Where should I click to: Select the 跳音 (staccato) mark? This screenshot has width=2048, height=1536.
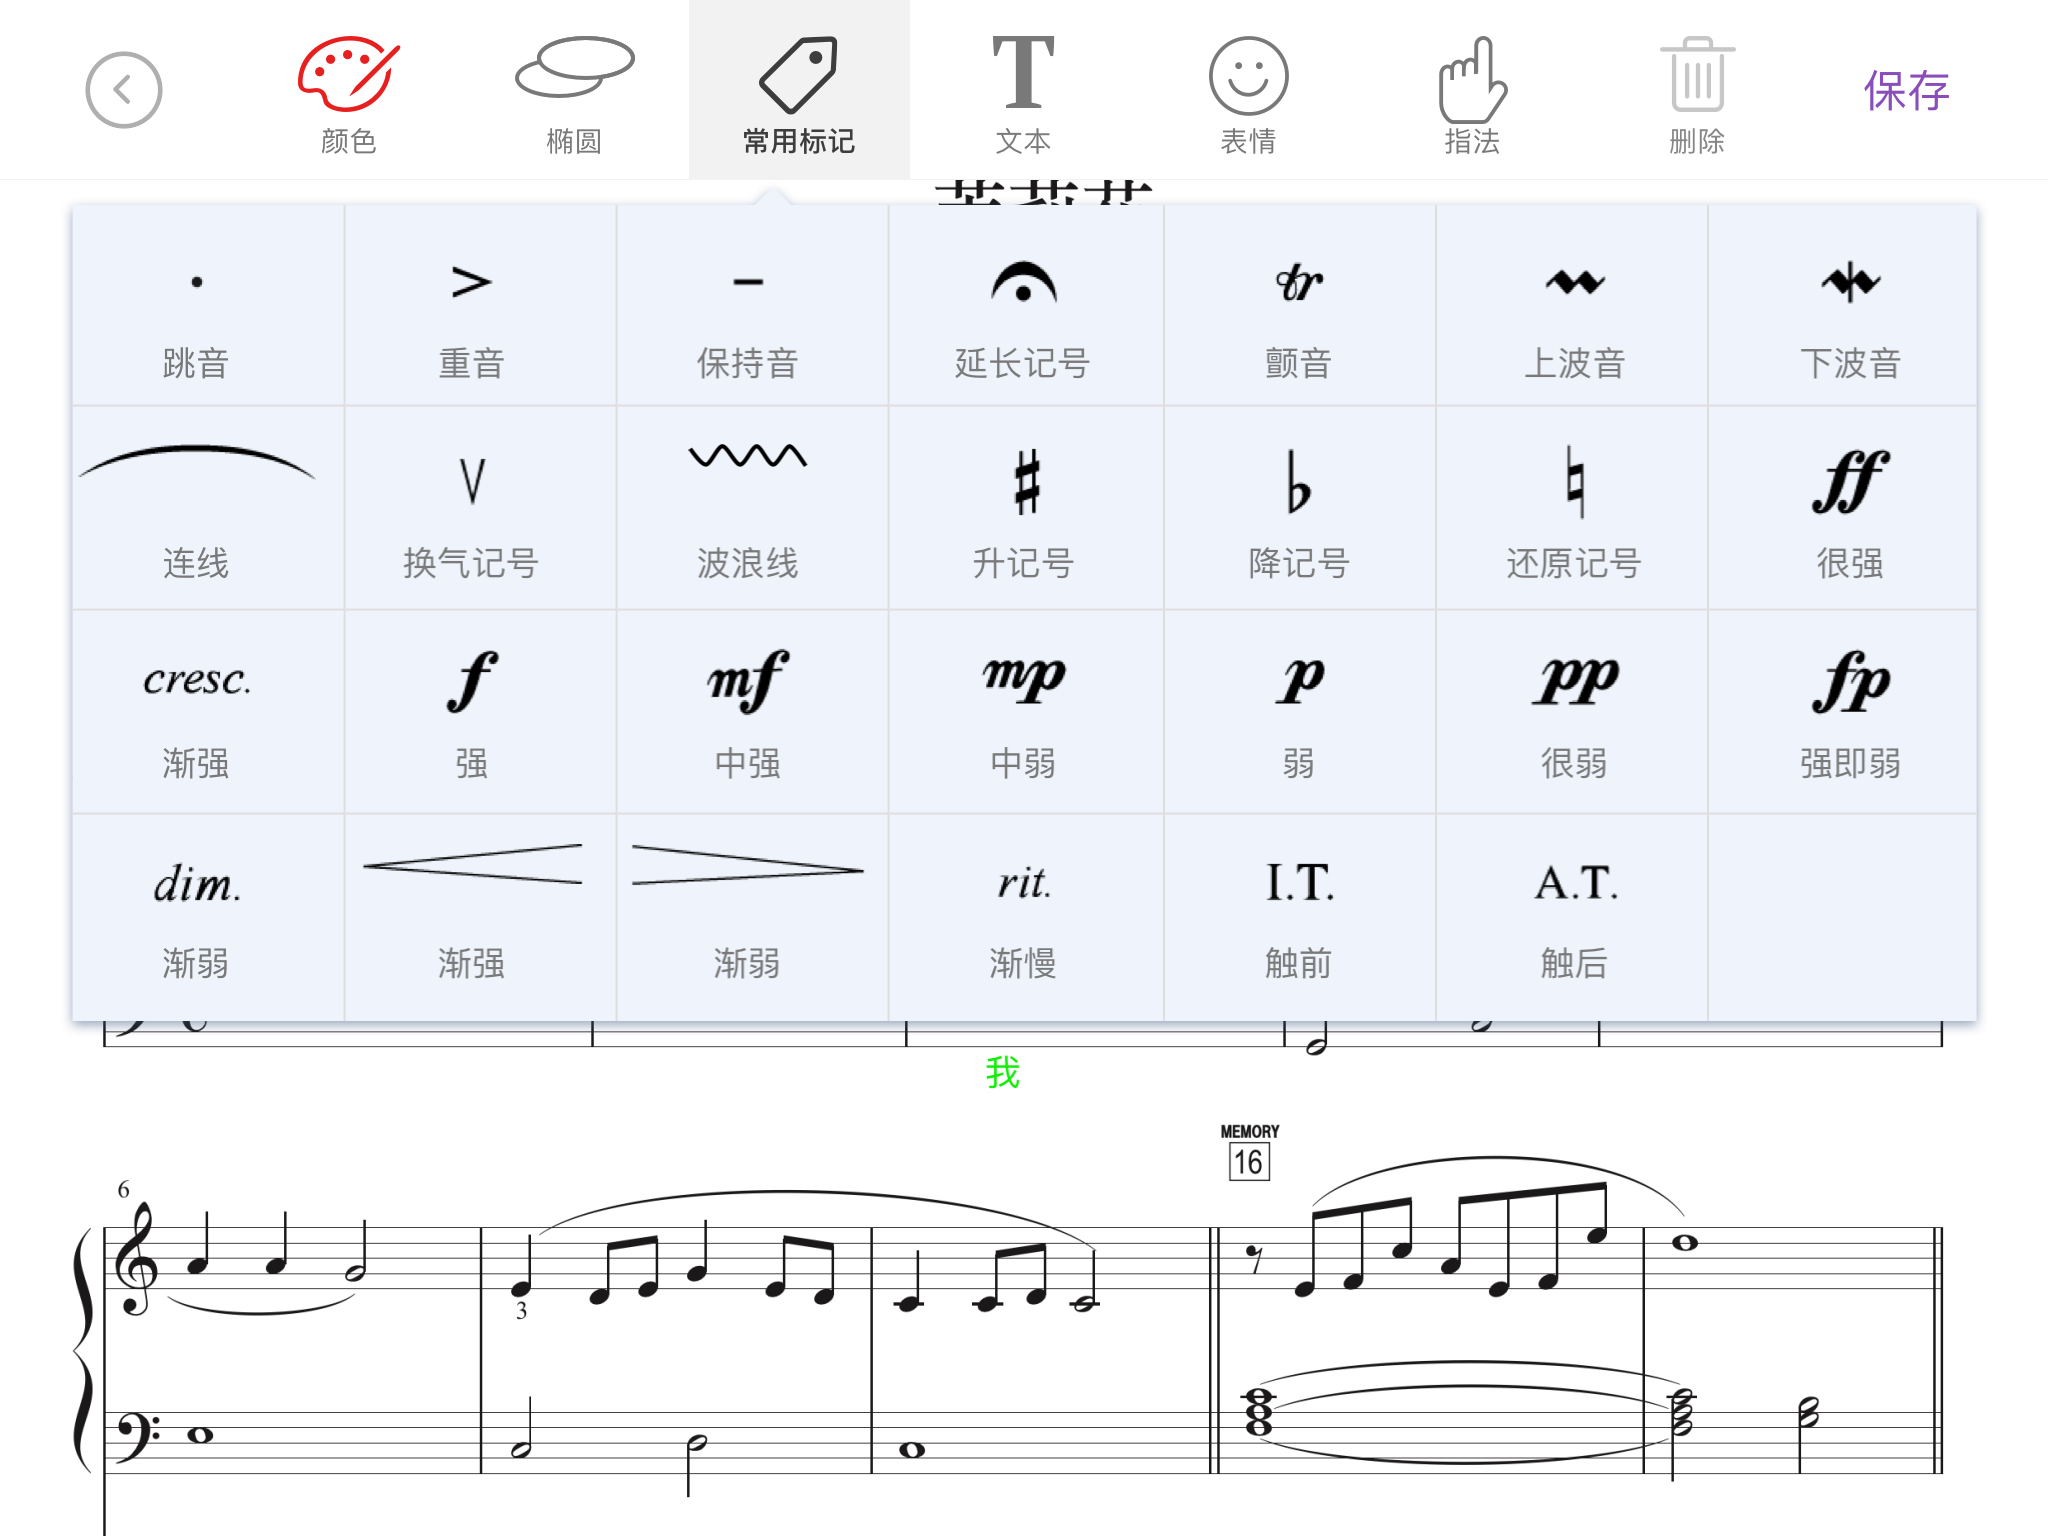195,305
